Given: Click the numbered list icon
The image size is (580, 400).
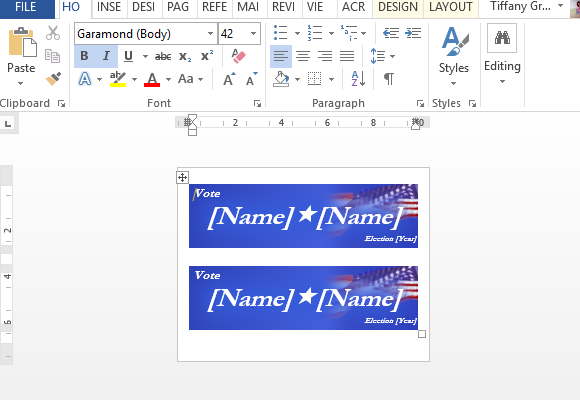Looking at the screenshot, I should pyautogui.click(x=315, y=33).
